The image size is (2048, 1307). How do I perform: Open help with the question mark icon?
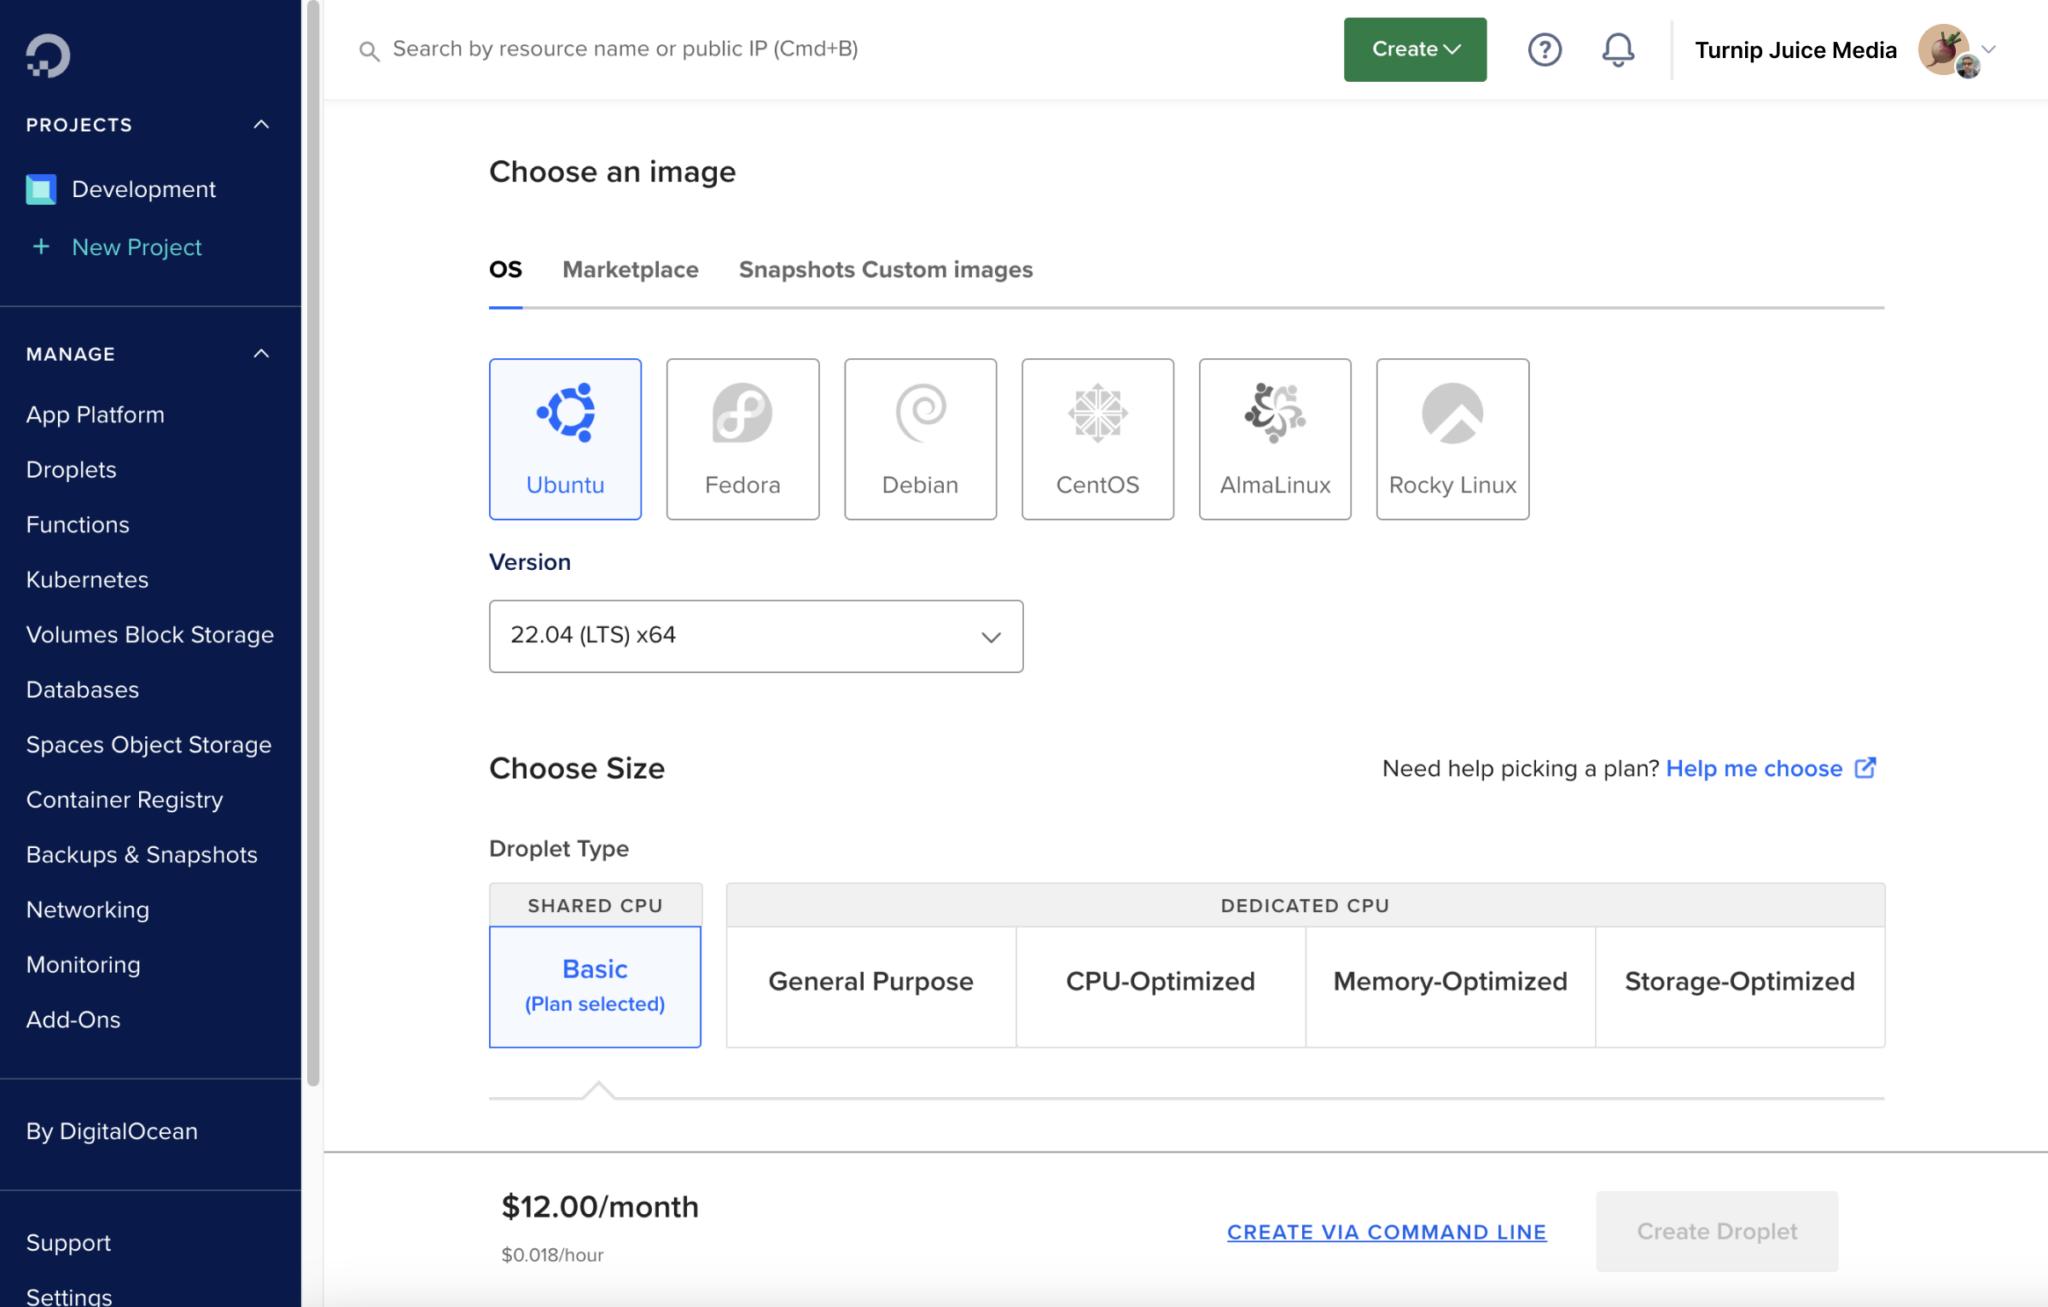coord(1544,49)
